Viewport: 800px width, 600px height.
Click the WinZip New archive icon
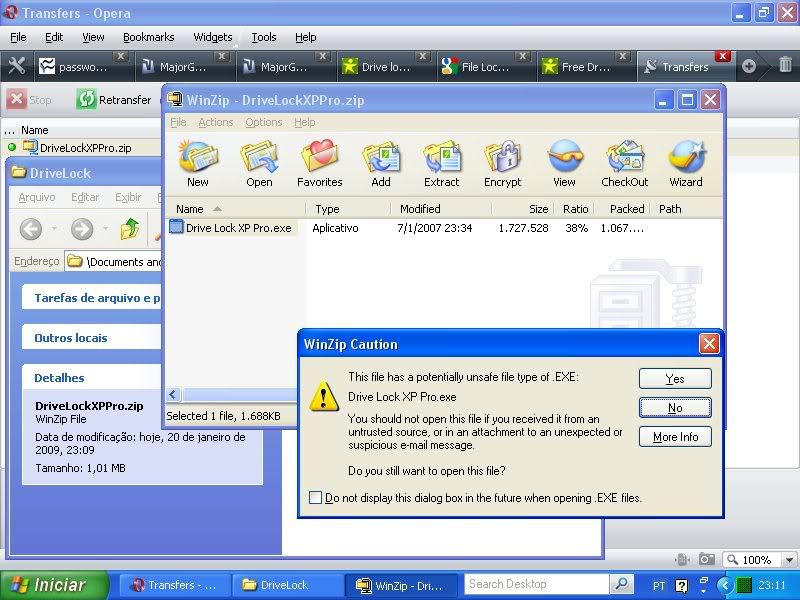click(197, 164)
